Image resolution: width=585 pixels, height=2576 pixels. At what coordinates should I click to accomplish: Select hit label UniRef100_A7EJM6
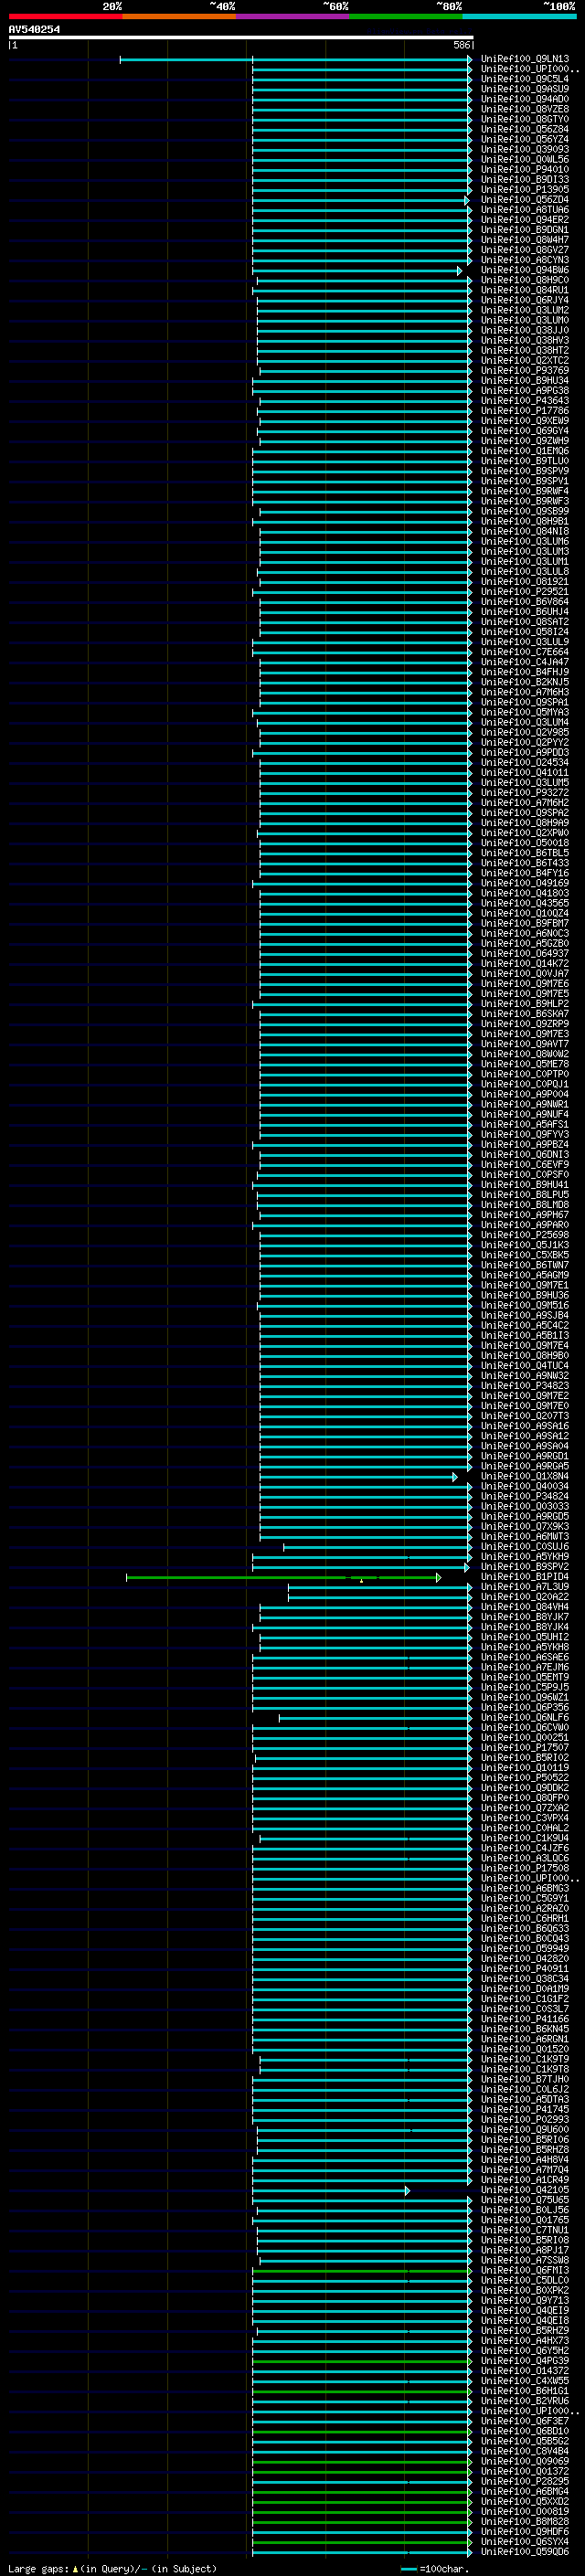524,1667
